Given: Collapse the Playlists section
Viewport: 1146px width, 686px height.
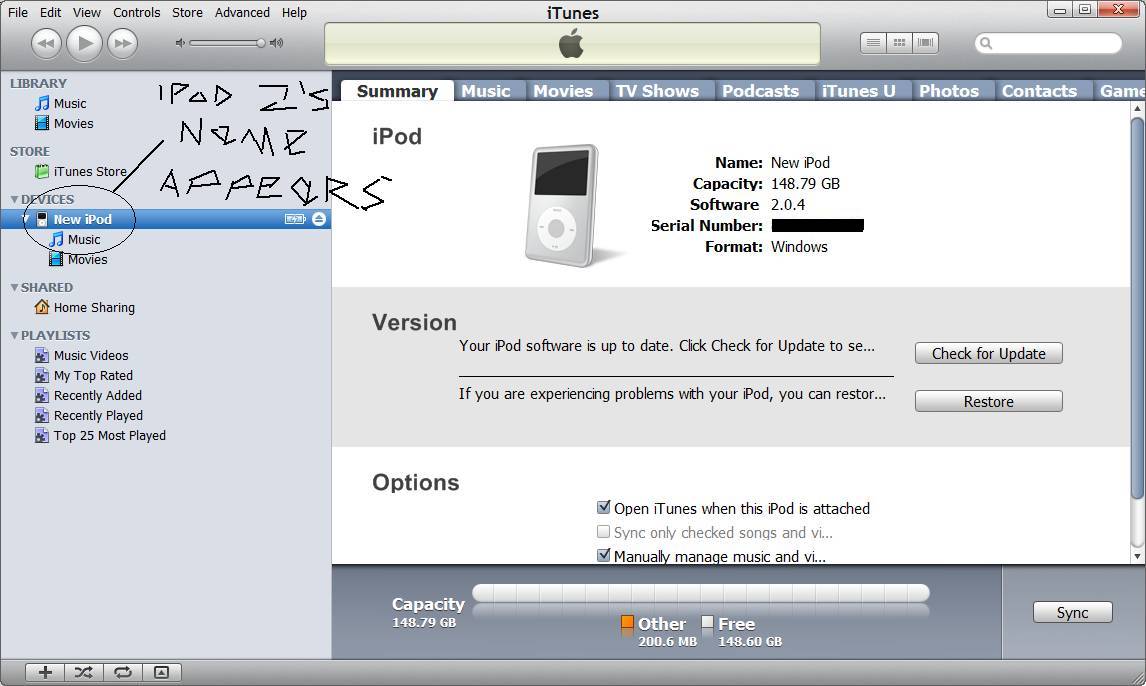Looking at the screenshot, I should point(14,335).
